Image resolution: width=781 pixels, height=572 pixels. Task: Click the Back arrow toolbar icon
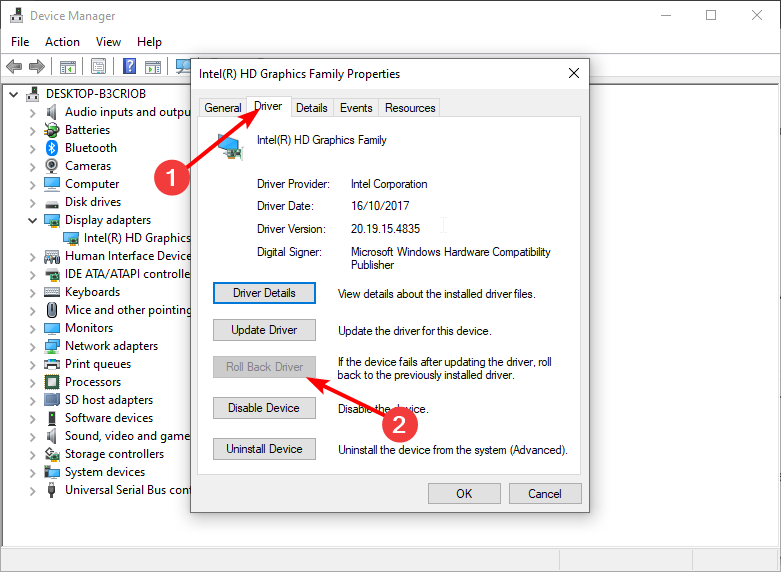click(x=14, y=66)
